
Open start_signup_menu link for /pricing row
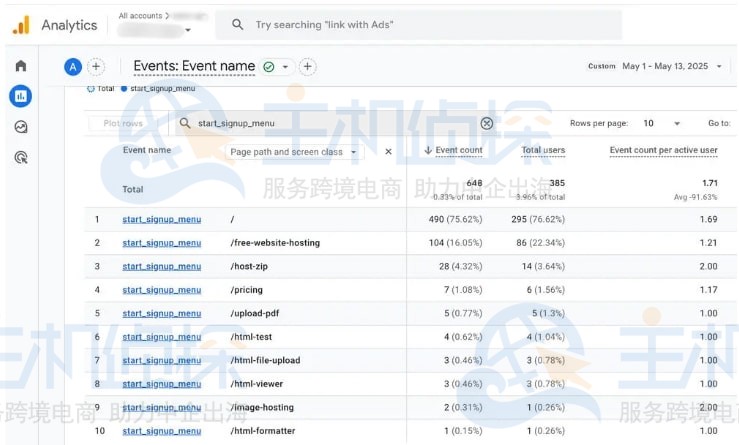162,290
